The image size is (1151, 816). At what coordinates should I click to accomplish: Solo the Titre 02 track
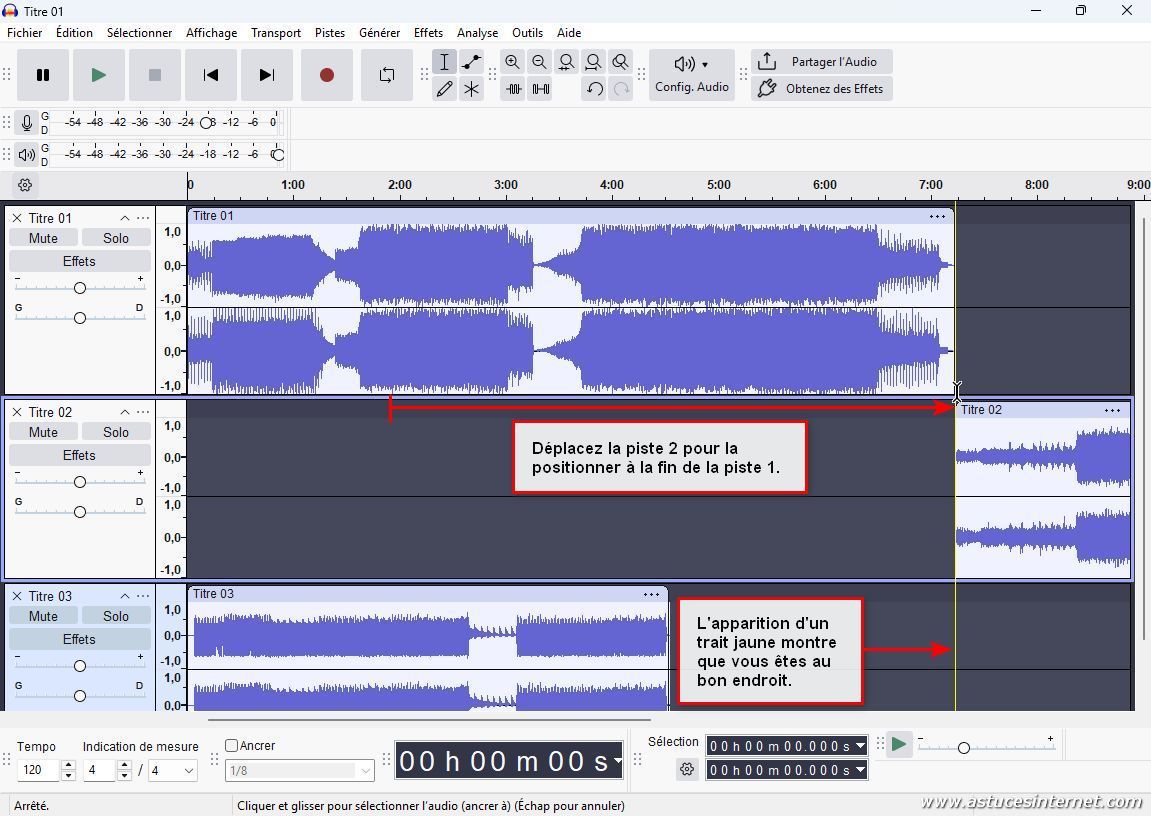[116, 432]
